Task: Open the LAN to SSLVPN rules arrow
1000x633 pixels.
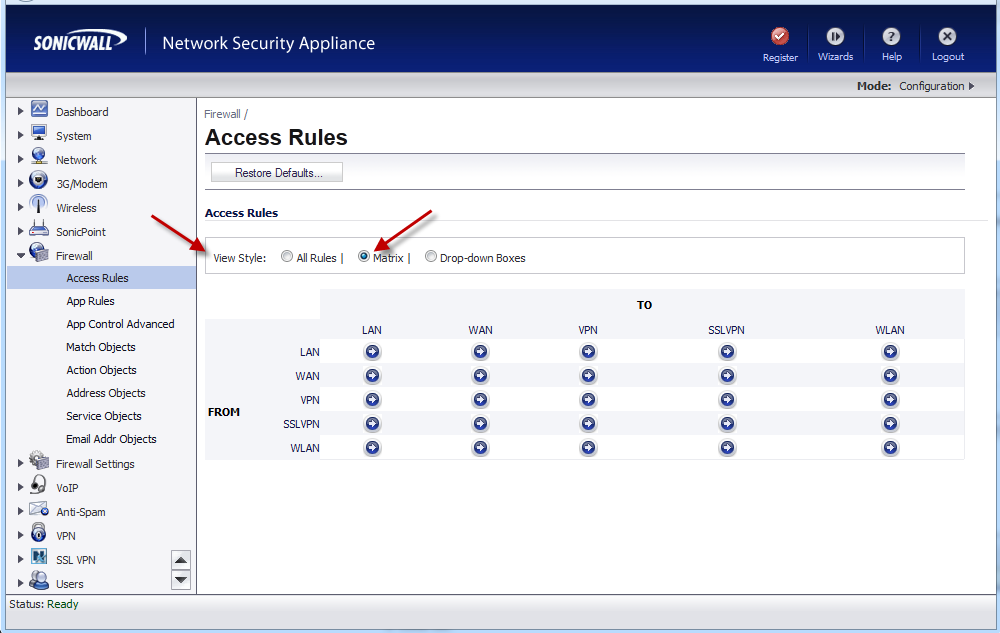Action: click(x=727, y=351)
